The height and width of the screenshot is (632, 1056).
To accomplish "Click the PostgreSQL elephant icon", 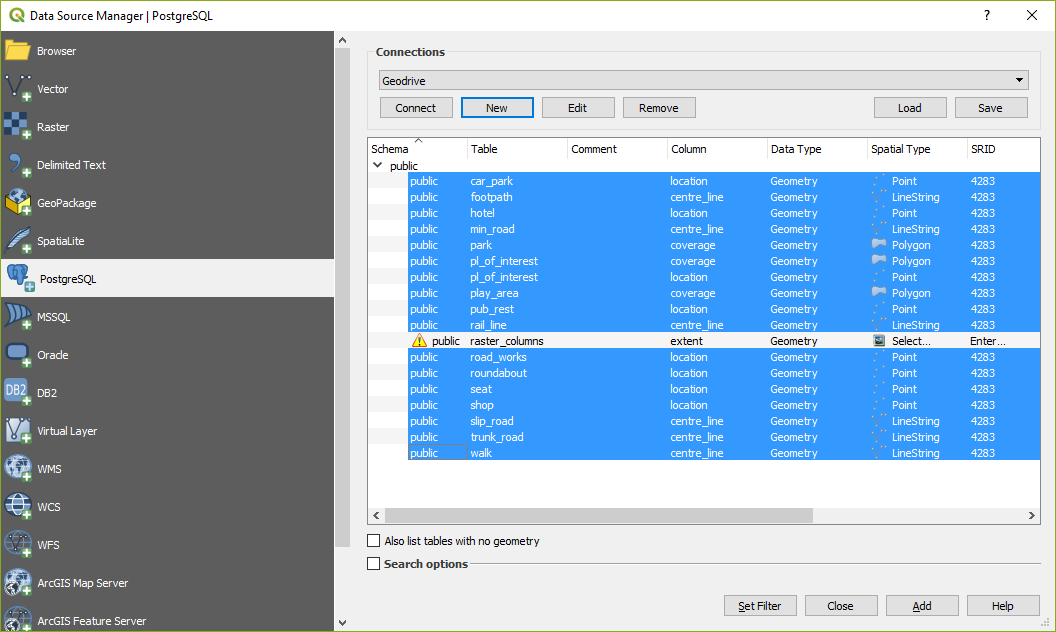I will click(x=20, y=278).
